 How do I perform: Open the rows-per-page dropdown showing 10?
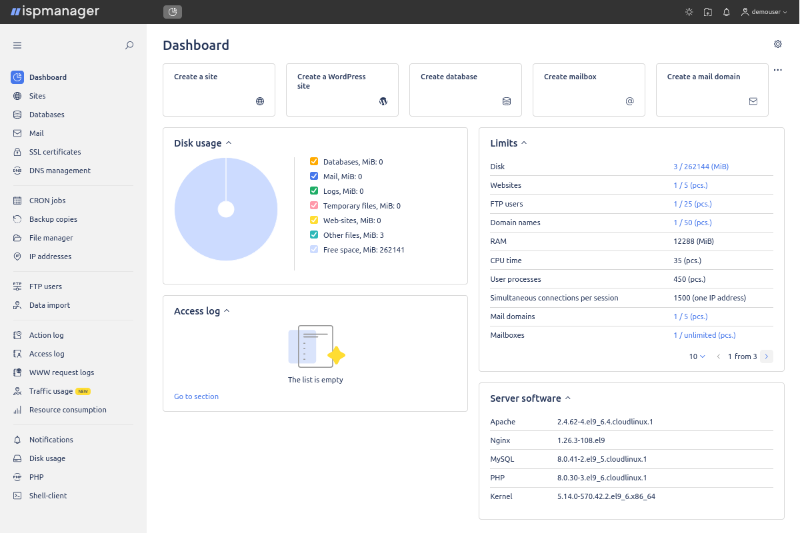(x=697, y=356)
